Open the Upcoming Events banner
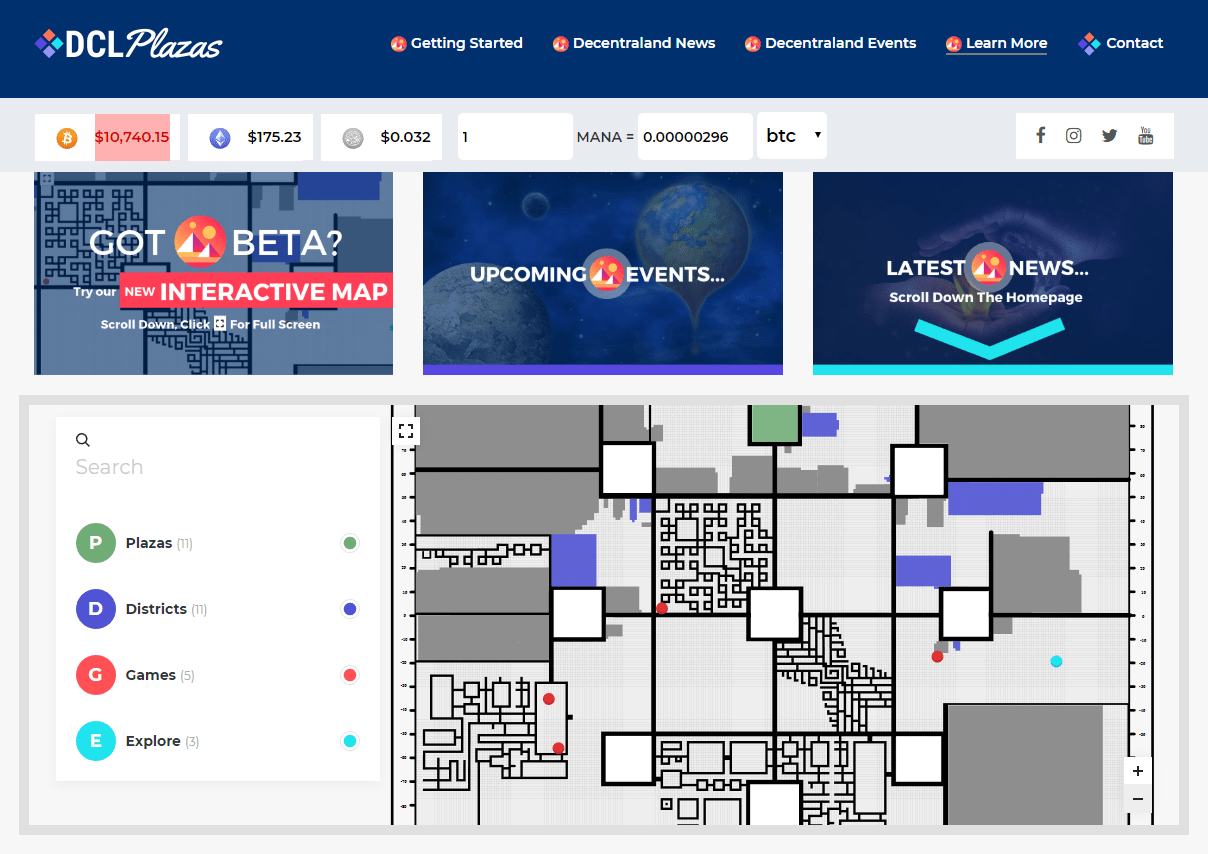 point(603,273)
